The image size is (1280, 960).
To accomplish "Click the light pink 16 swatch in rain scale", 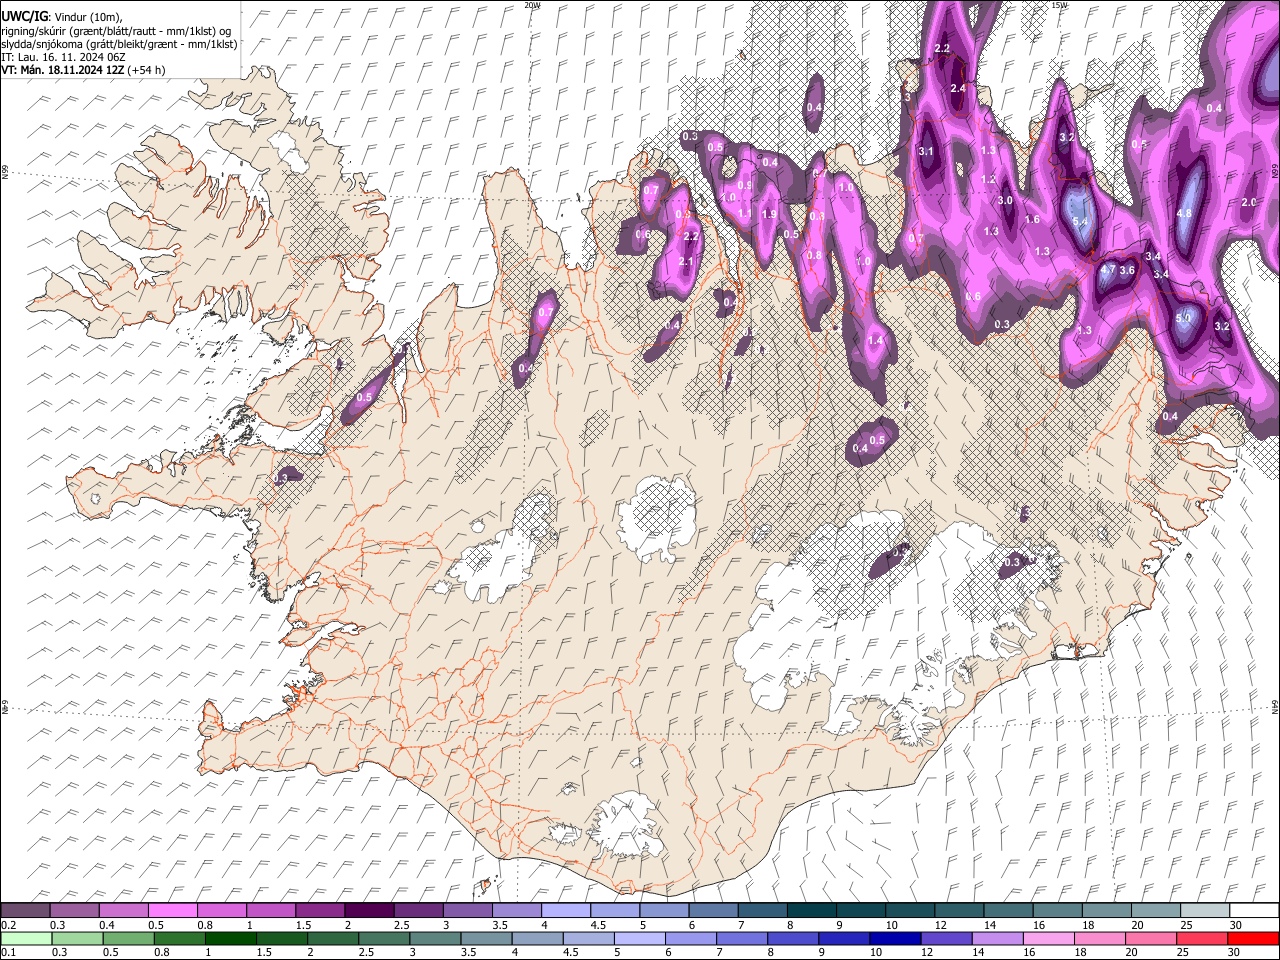I will [x=1048, y=938].
